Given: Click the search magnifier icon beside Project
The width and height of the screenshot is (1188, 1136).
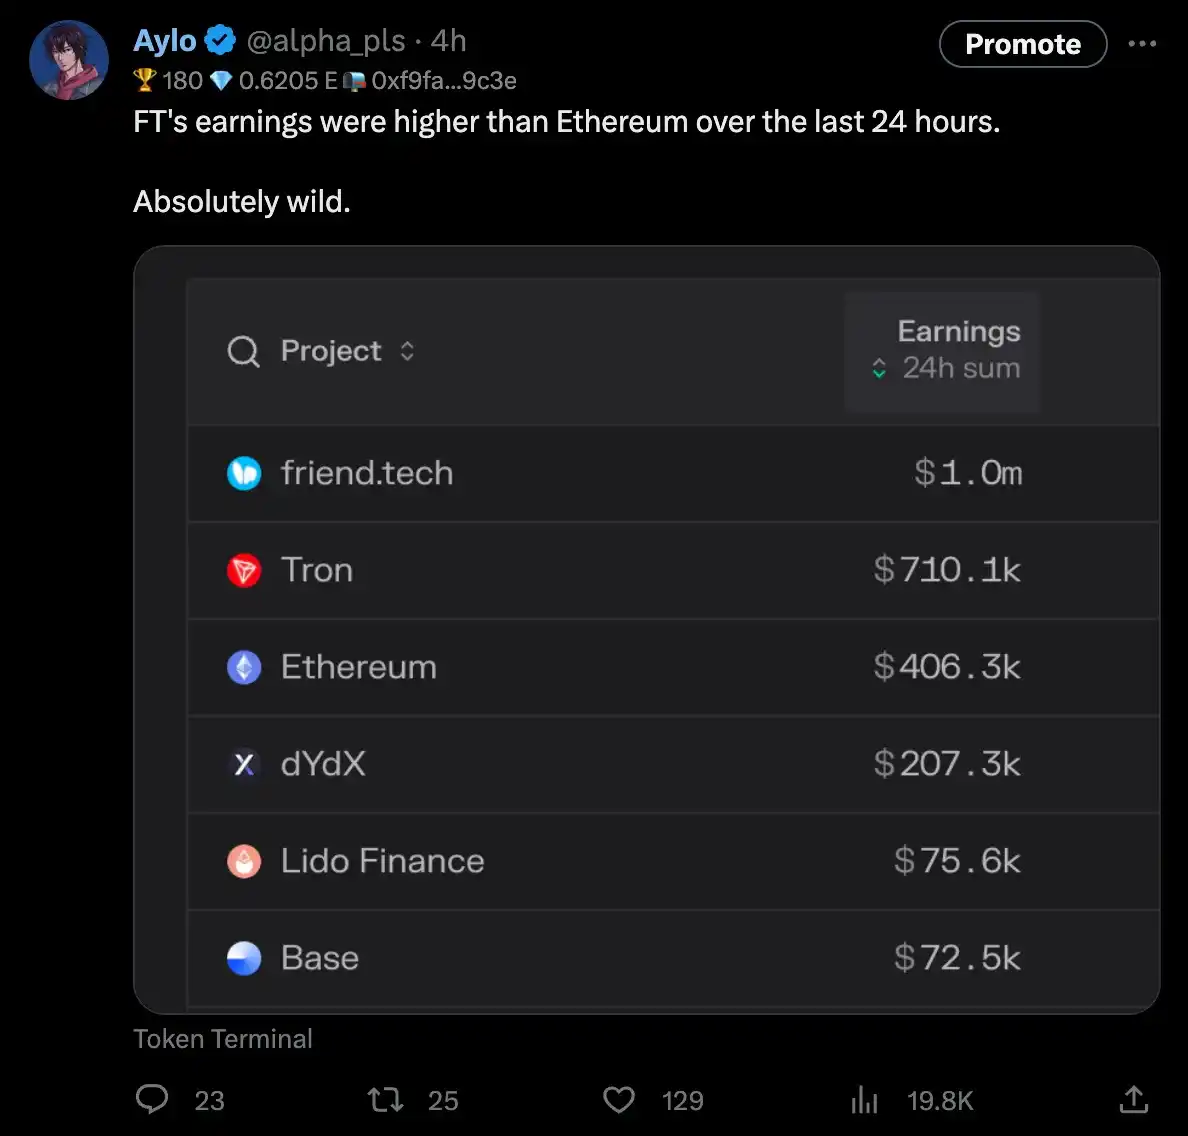Looking at the screenshot, I should [243, 351].
